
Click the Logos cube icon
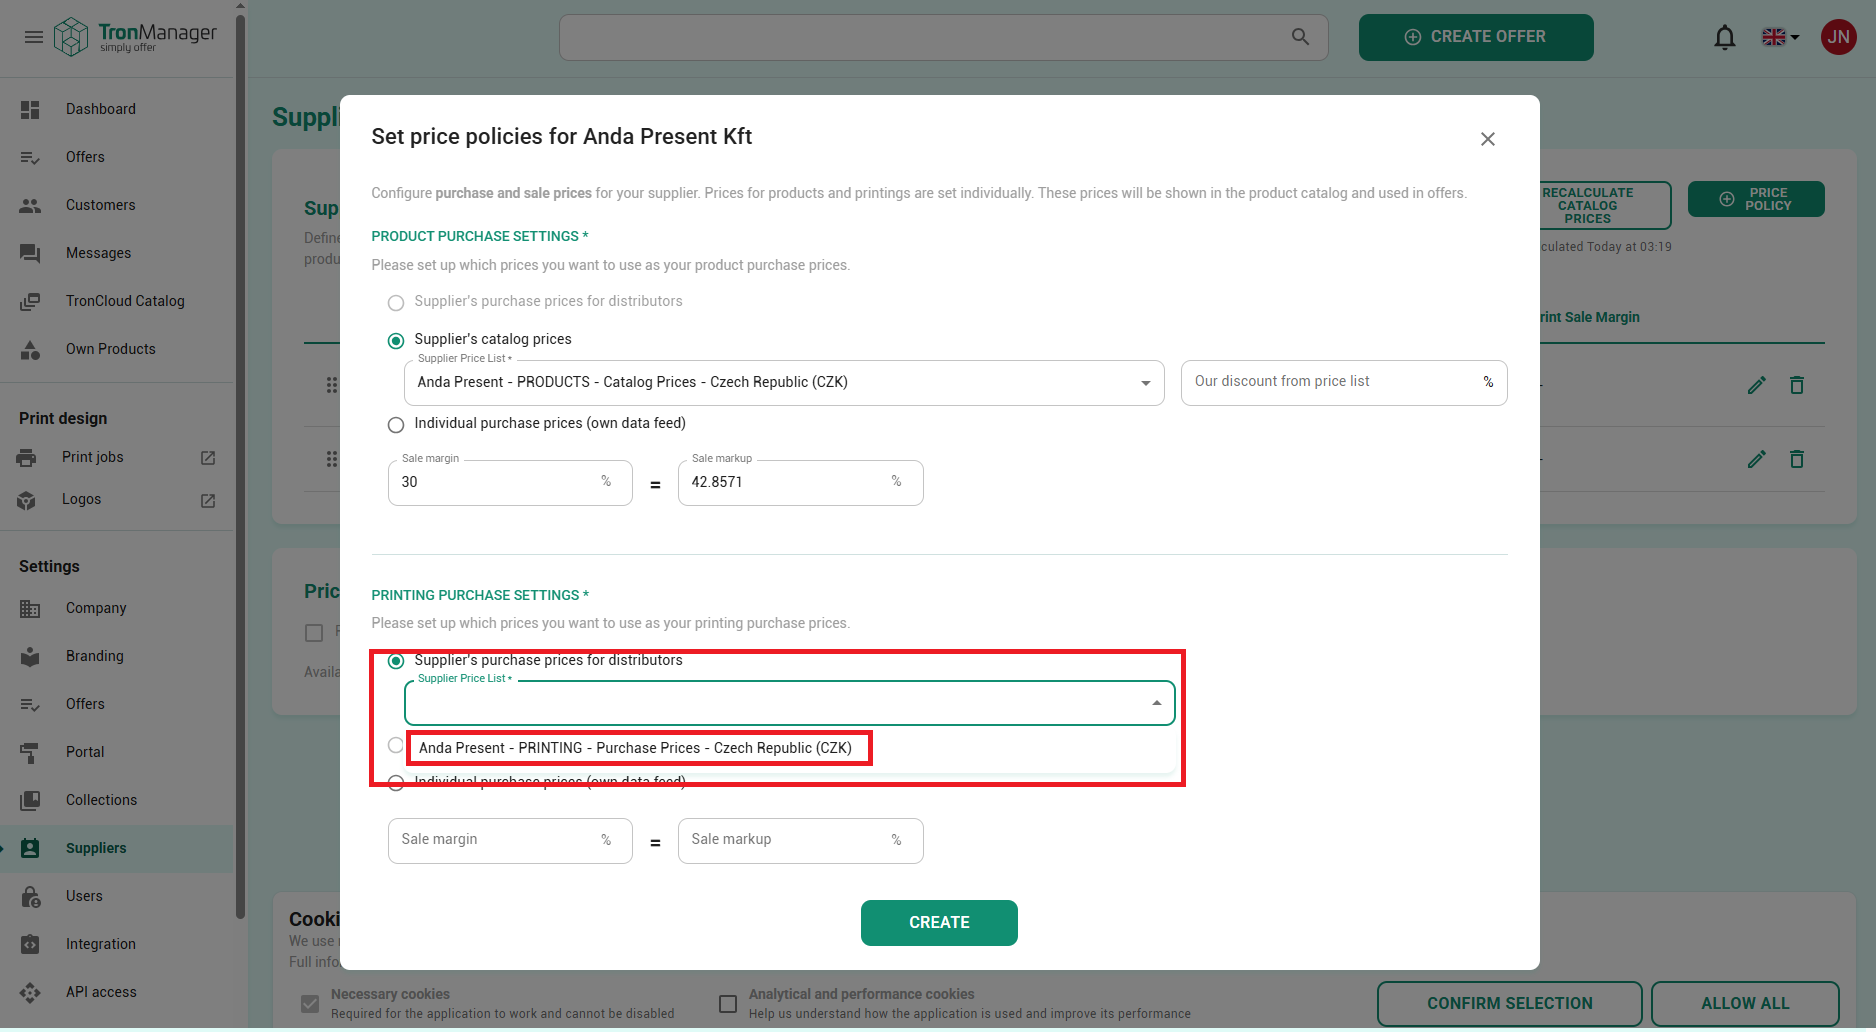pos(27,501)
